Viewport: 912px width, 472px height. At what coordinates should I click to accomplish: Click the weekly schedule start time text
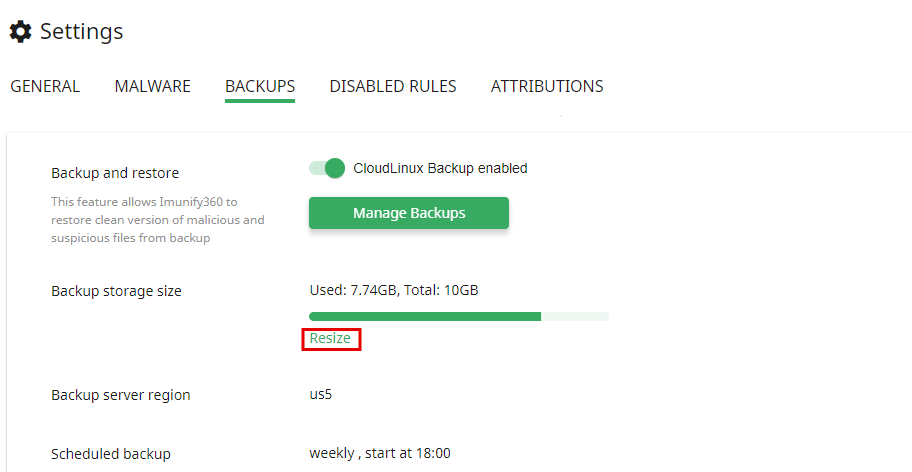(380, 453)
